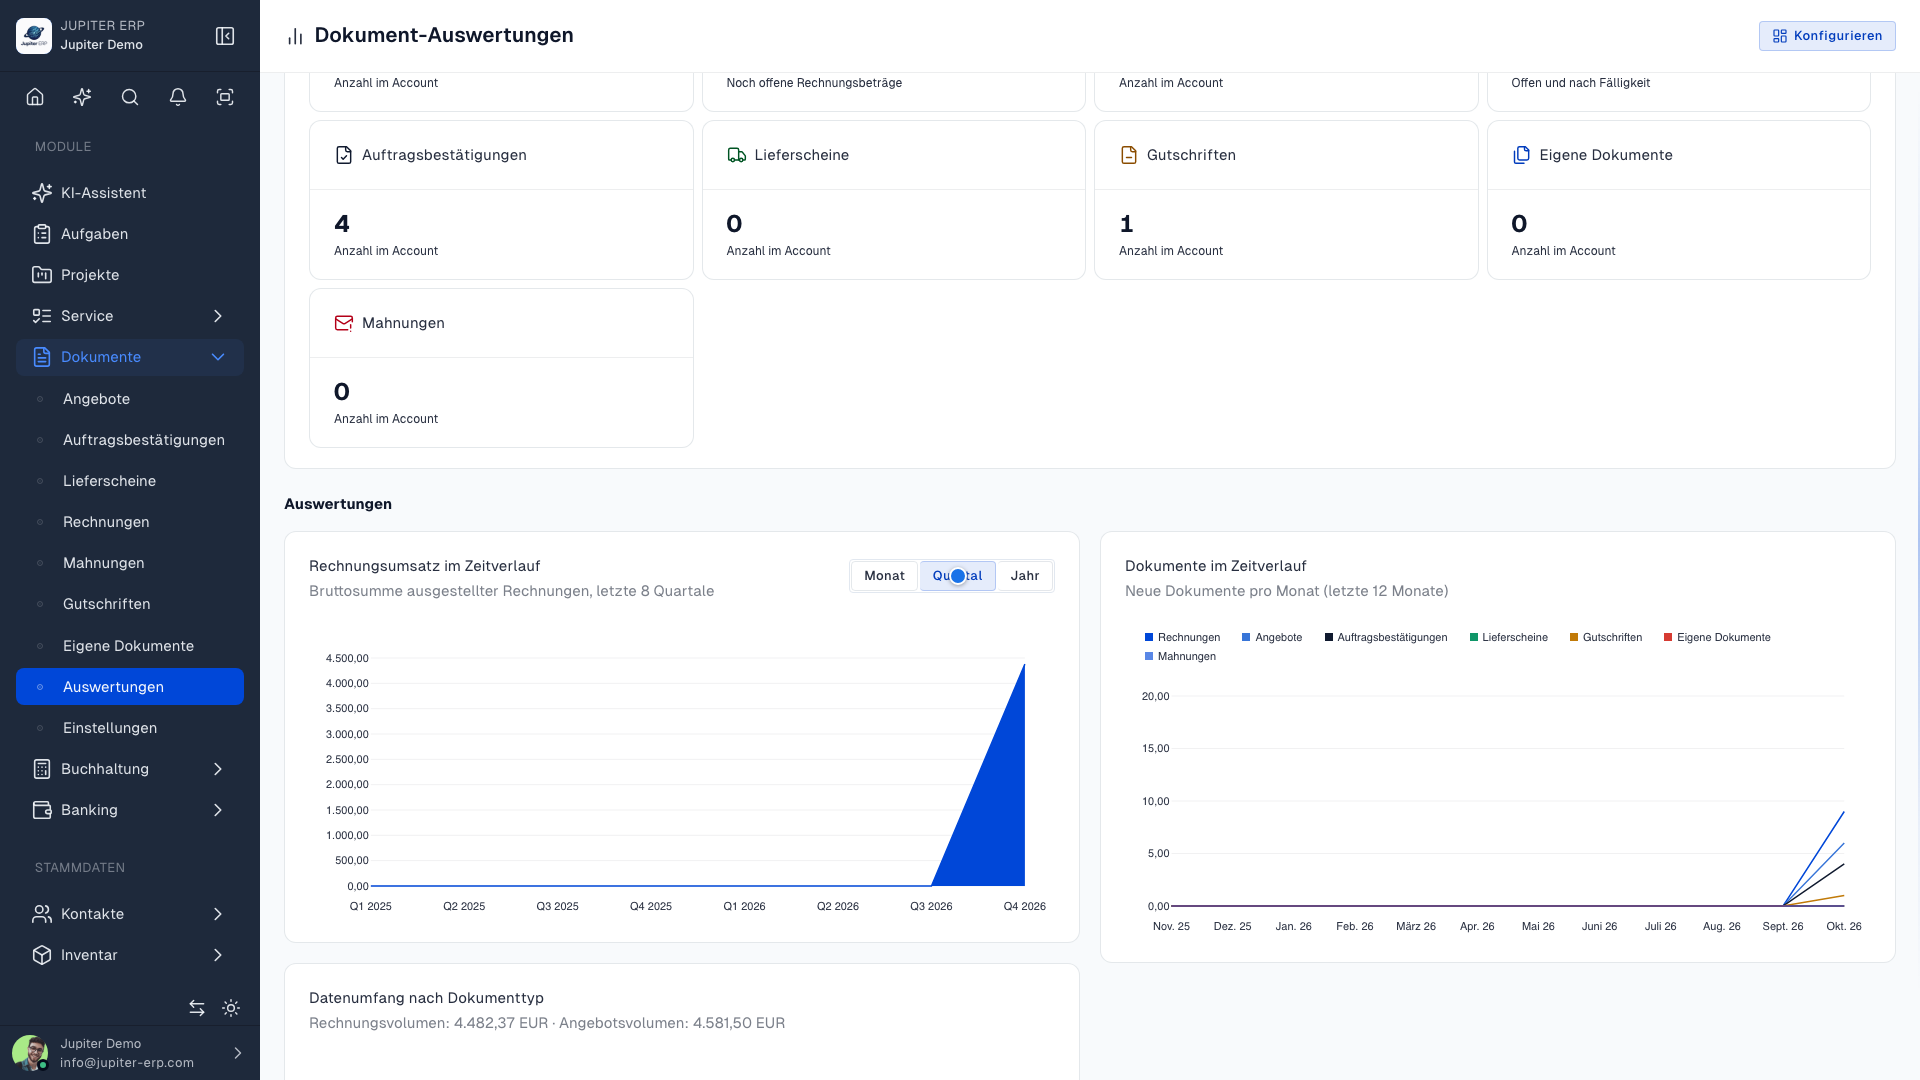Toggle light theme sun icon
Viewport: 1920px width, 1080px height.
(231, 1008)
